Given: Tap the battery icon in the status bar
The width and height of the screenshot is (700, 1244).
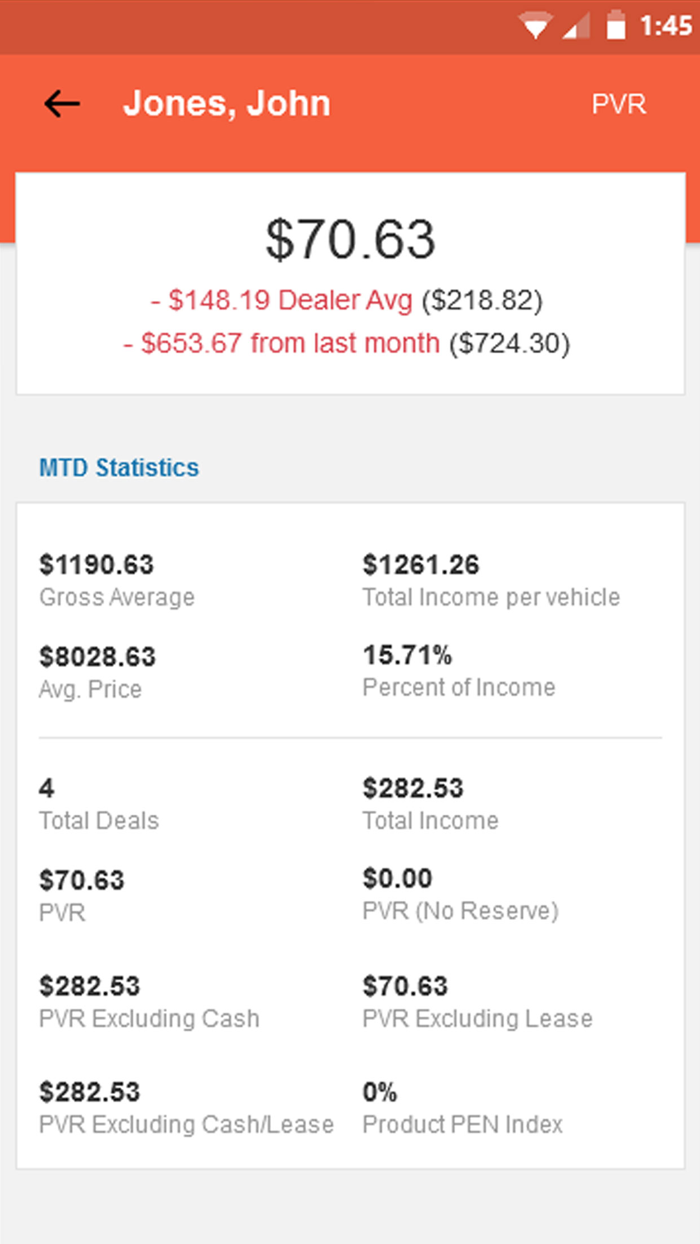Looking at the screenshot, I should (614, 26).
